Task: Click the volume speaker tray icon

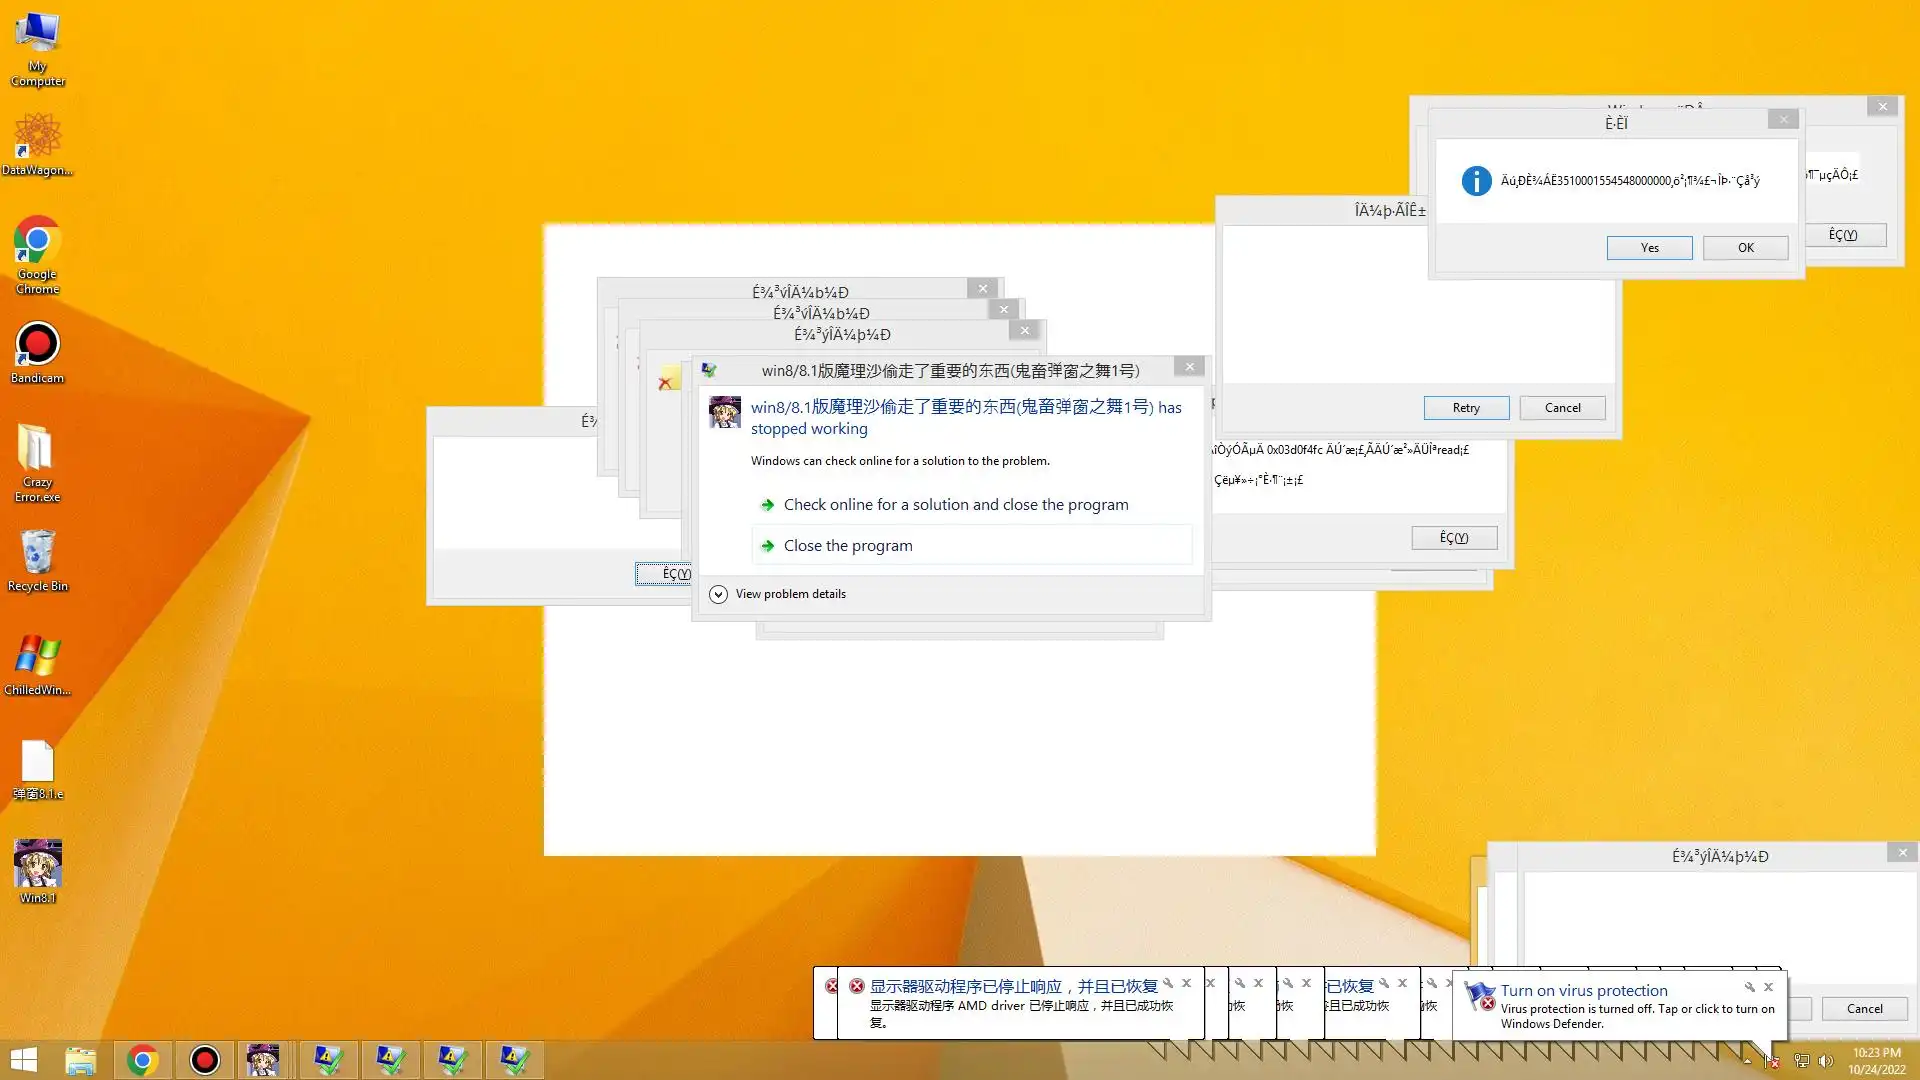Action: click(1825, 1061)
